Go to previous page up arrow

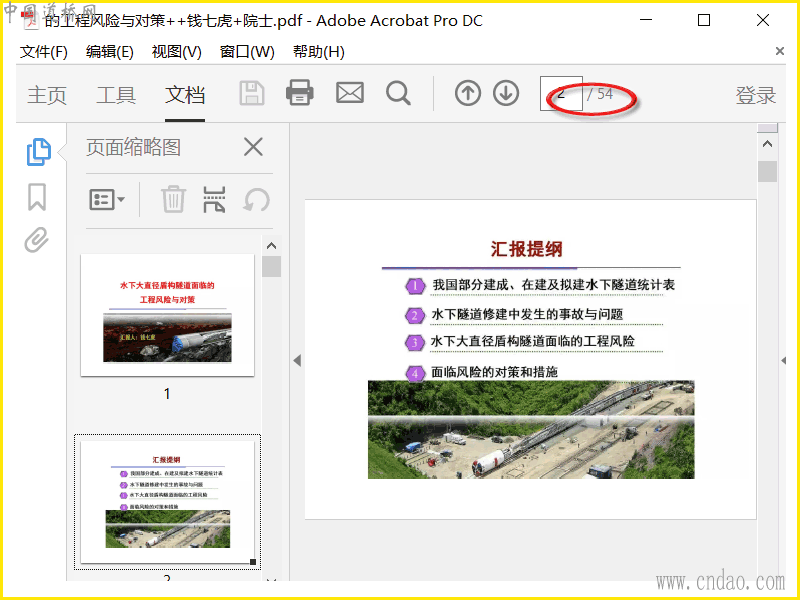467,93
